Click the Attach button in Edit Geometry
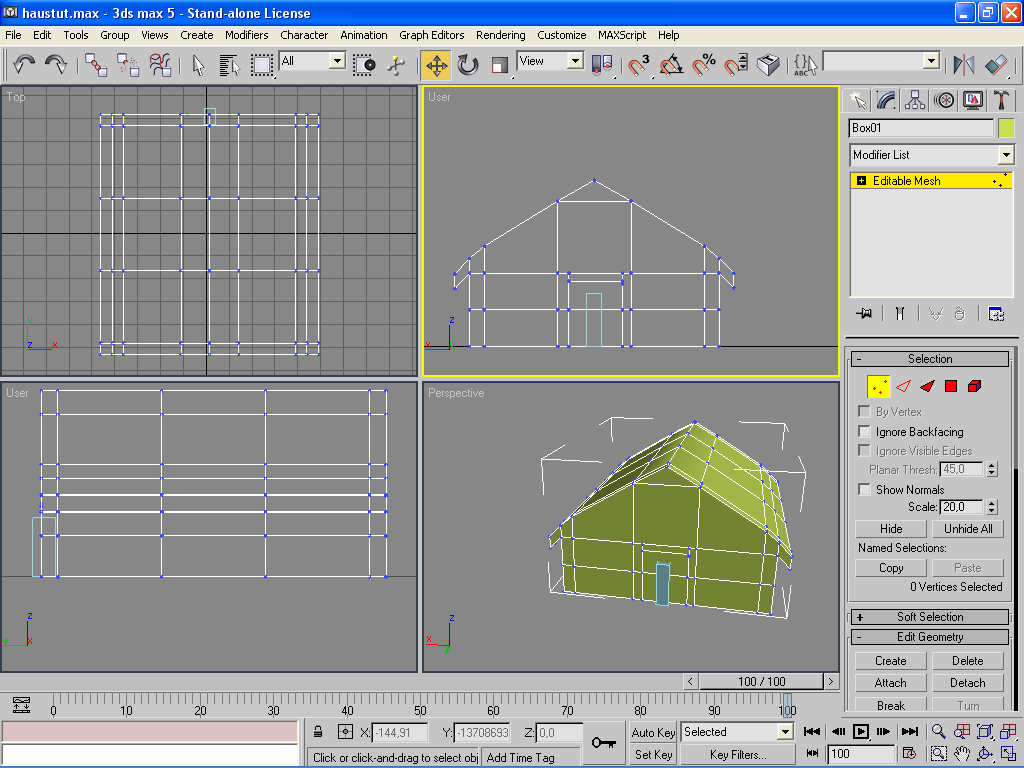This screenshot has height=768, width=1024. (890, 683)
